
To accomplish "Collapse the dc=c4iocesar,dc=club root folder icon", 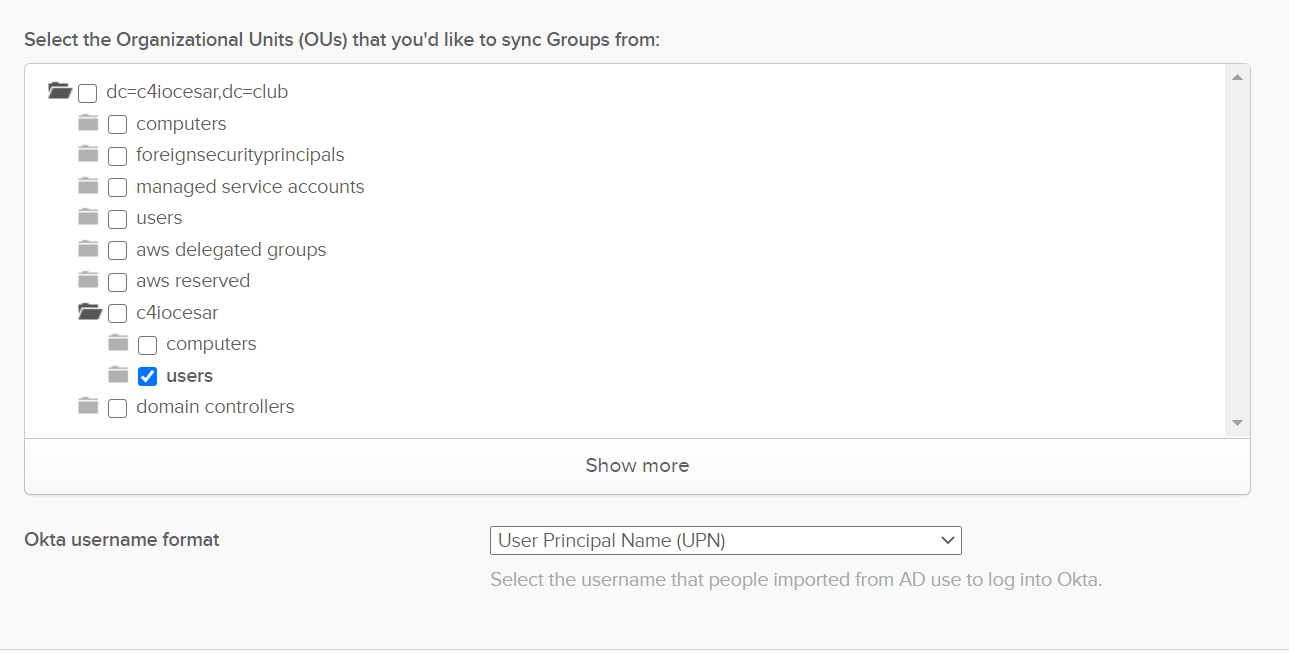I will pos(60,92).
